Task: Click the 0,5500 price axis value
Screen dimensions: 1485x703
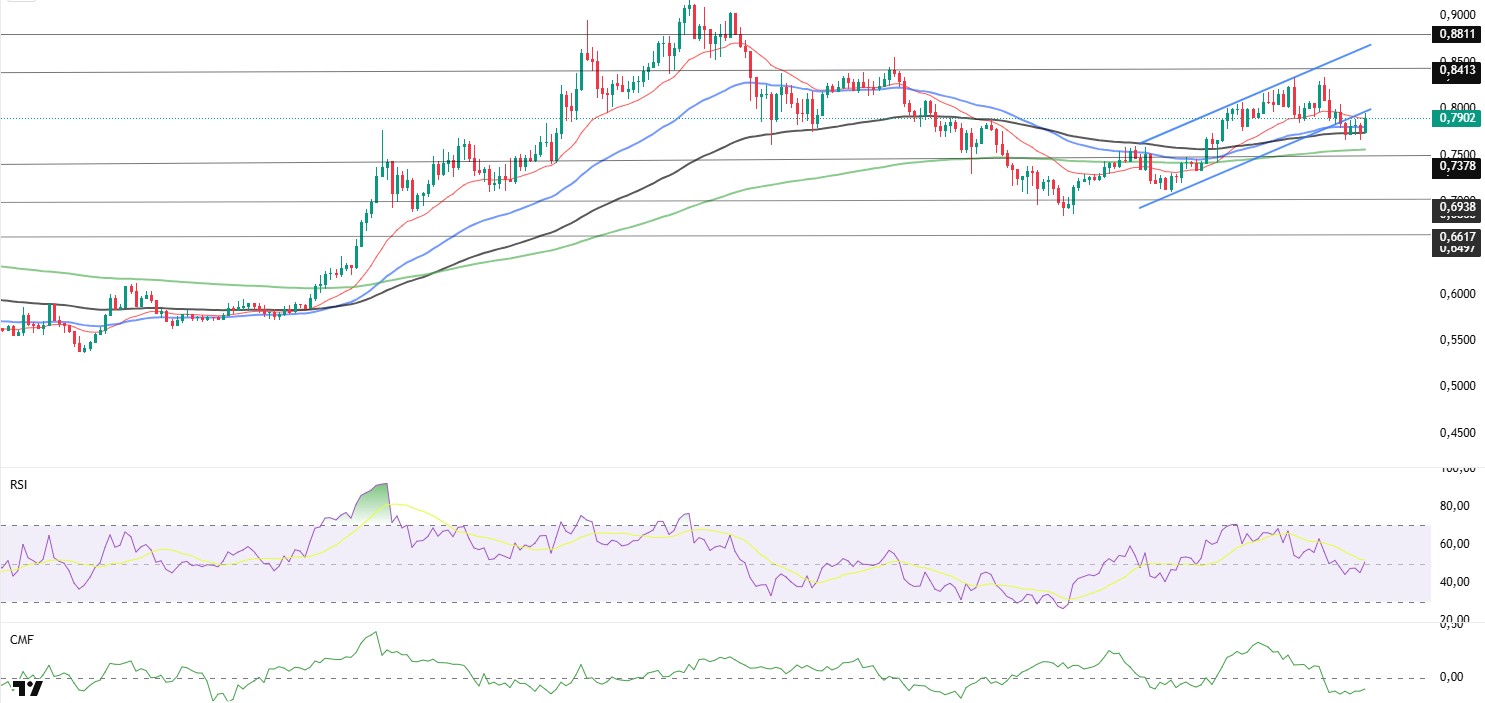Action: (x=1457, y=340)
